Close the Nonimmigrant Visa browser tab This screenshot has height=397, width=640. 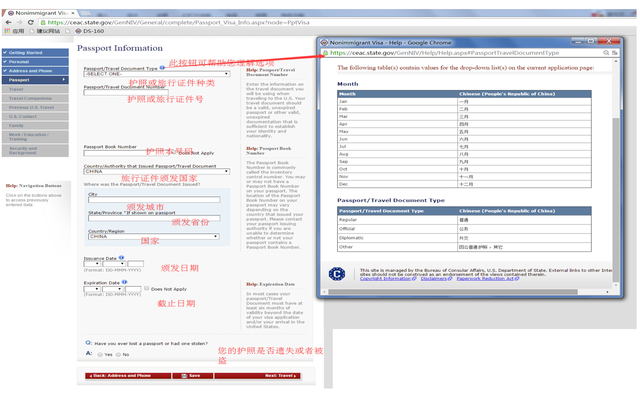(x=73, y=13)
